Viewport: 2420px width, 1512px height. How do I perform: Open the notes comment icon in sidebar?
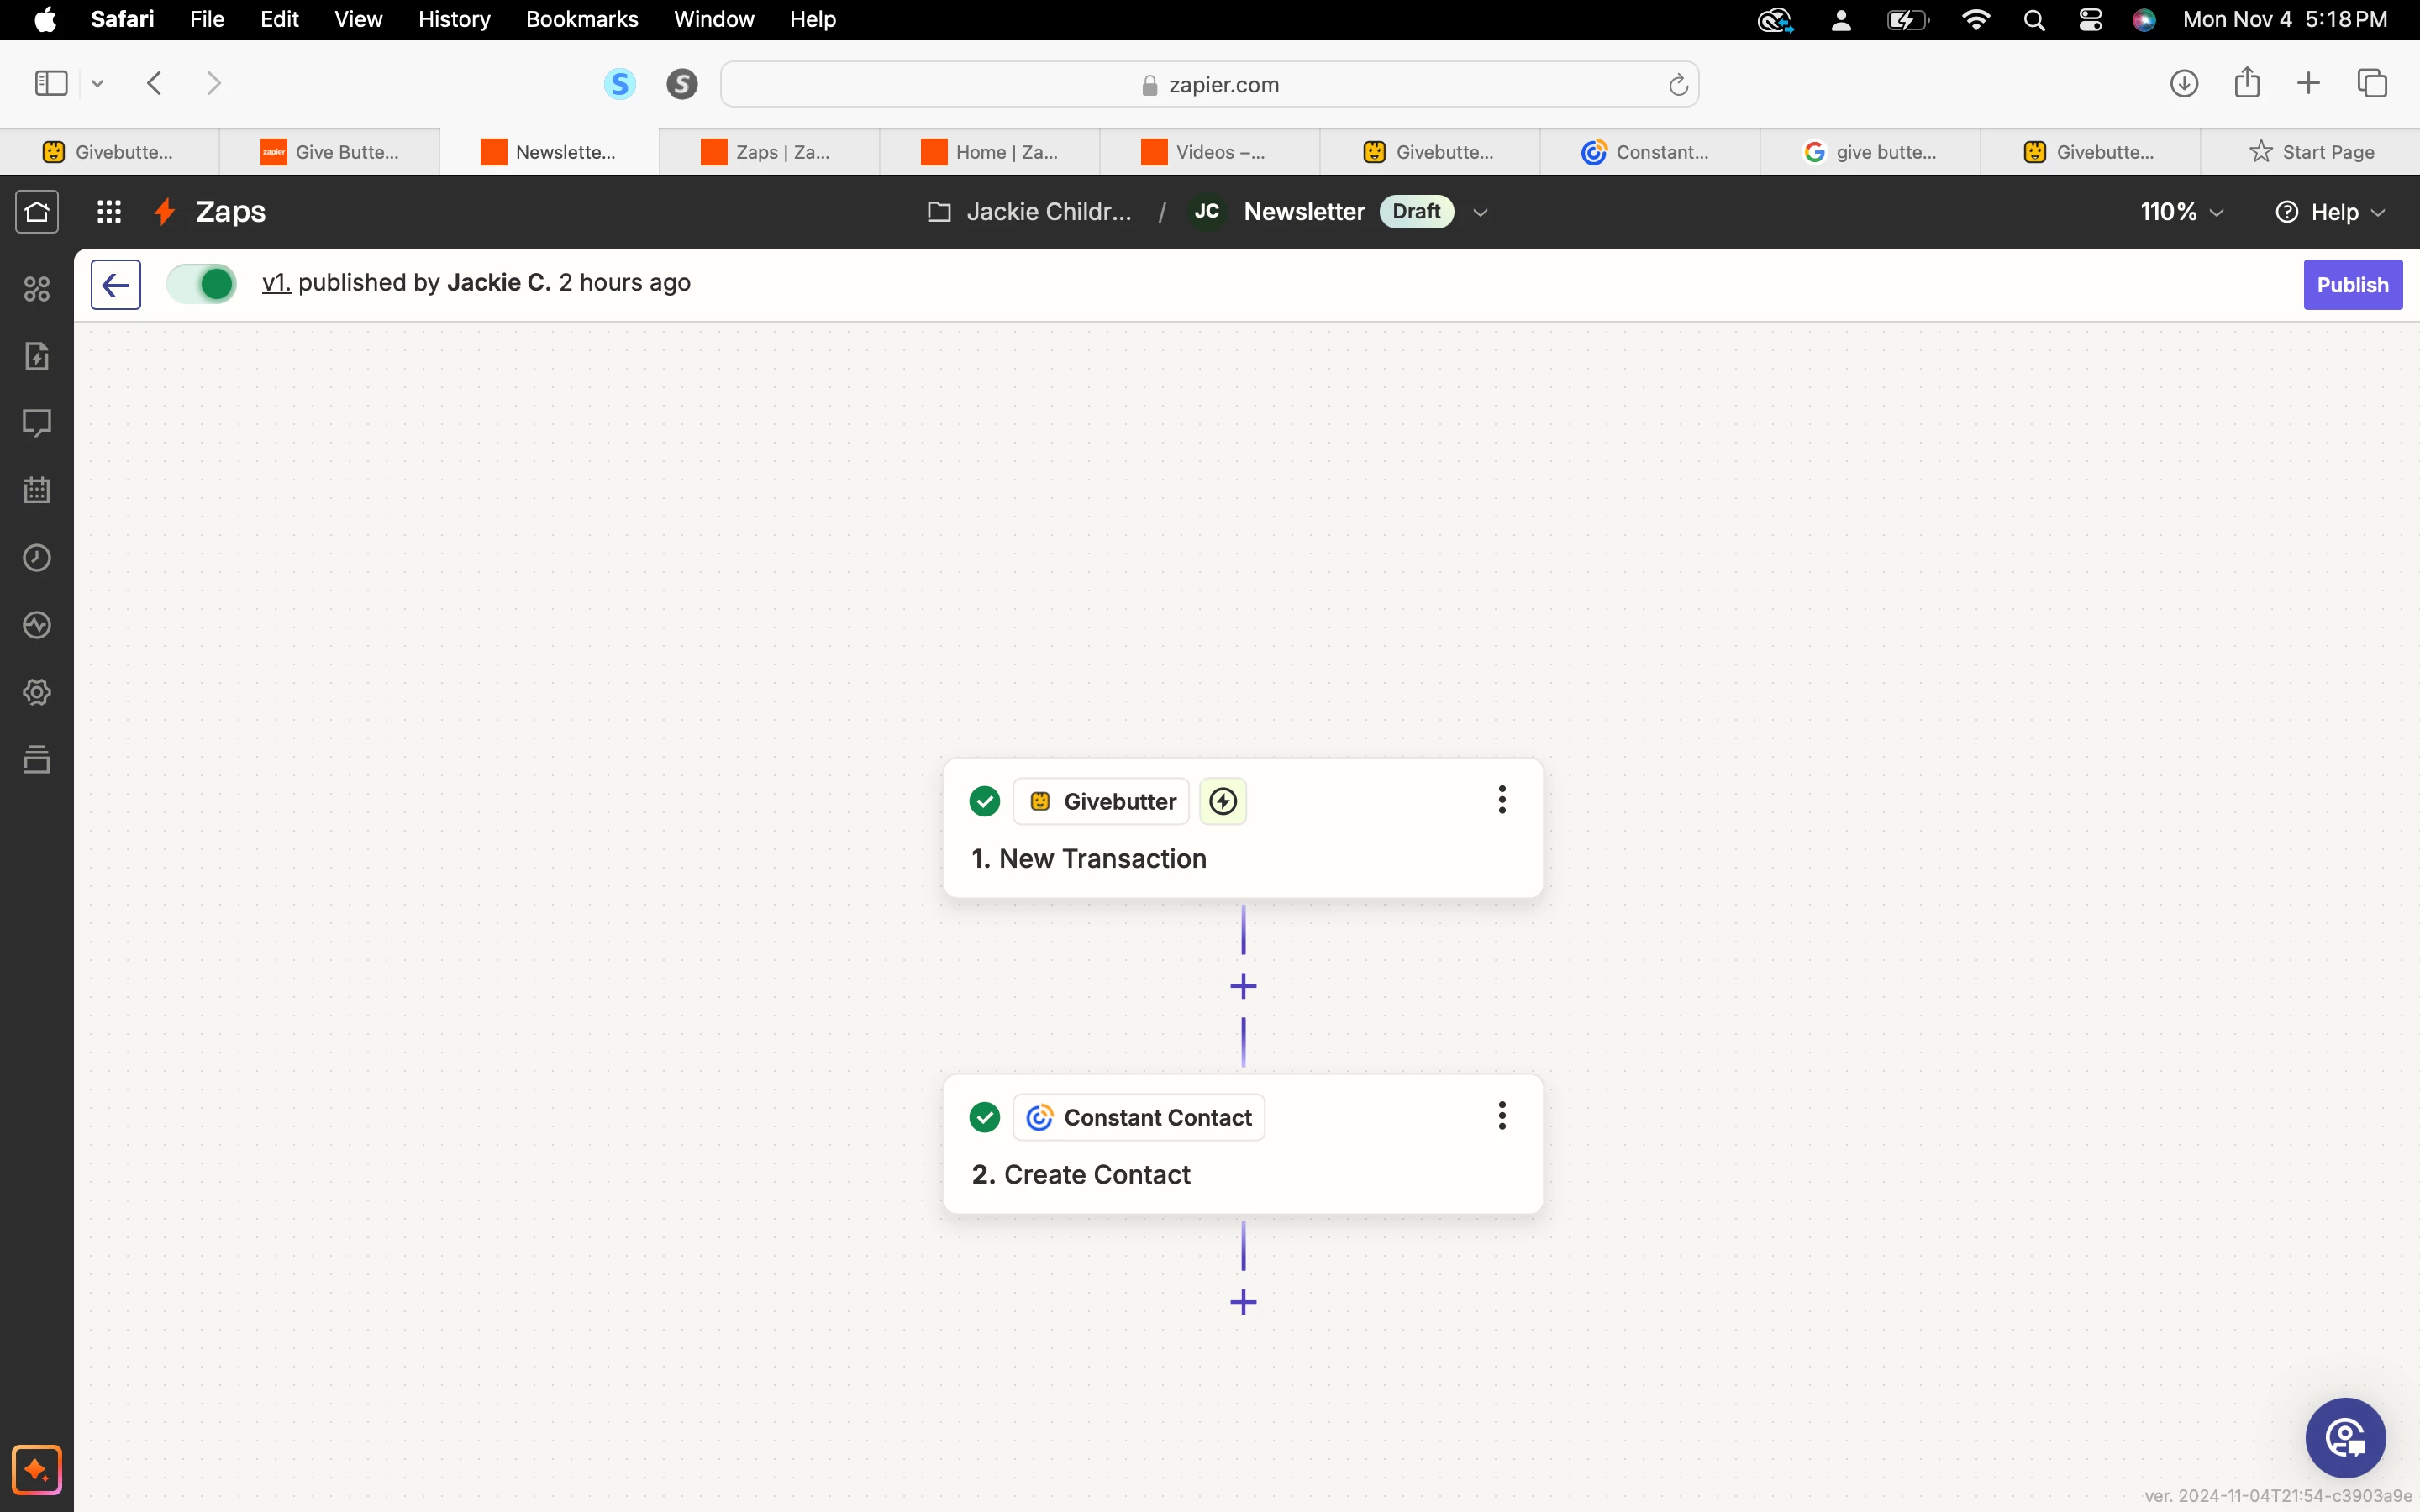click(x=37, y=423)
